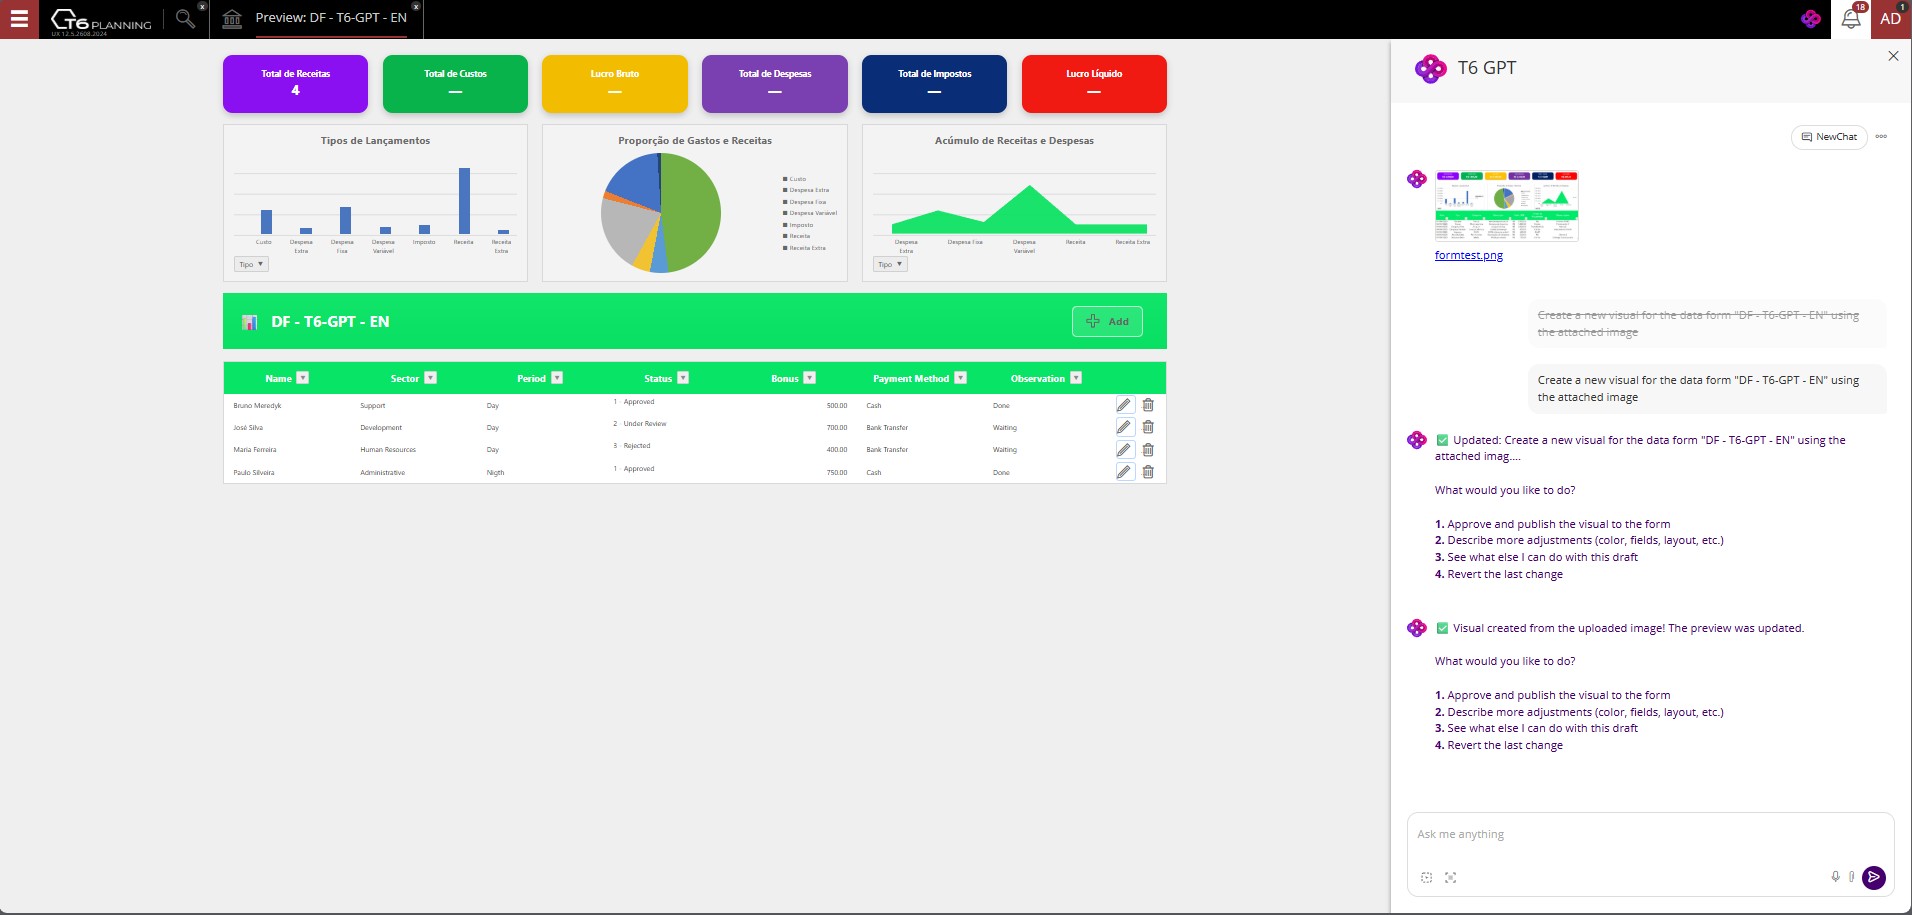Edit the Maria Ferreira row with pencil icon

(1125, 450)
